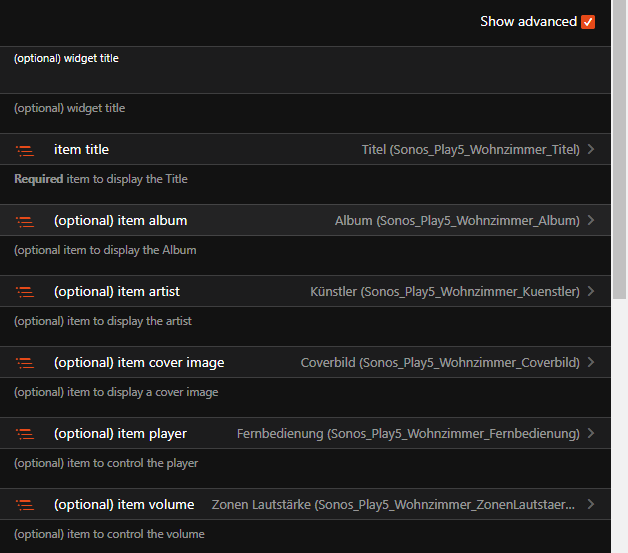
Task: Expand the item album chevron
Action: pos(592,221)
